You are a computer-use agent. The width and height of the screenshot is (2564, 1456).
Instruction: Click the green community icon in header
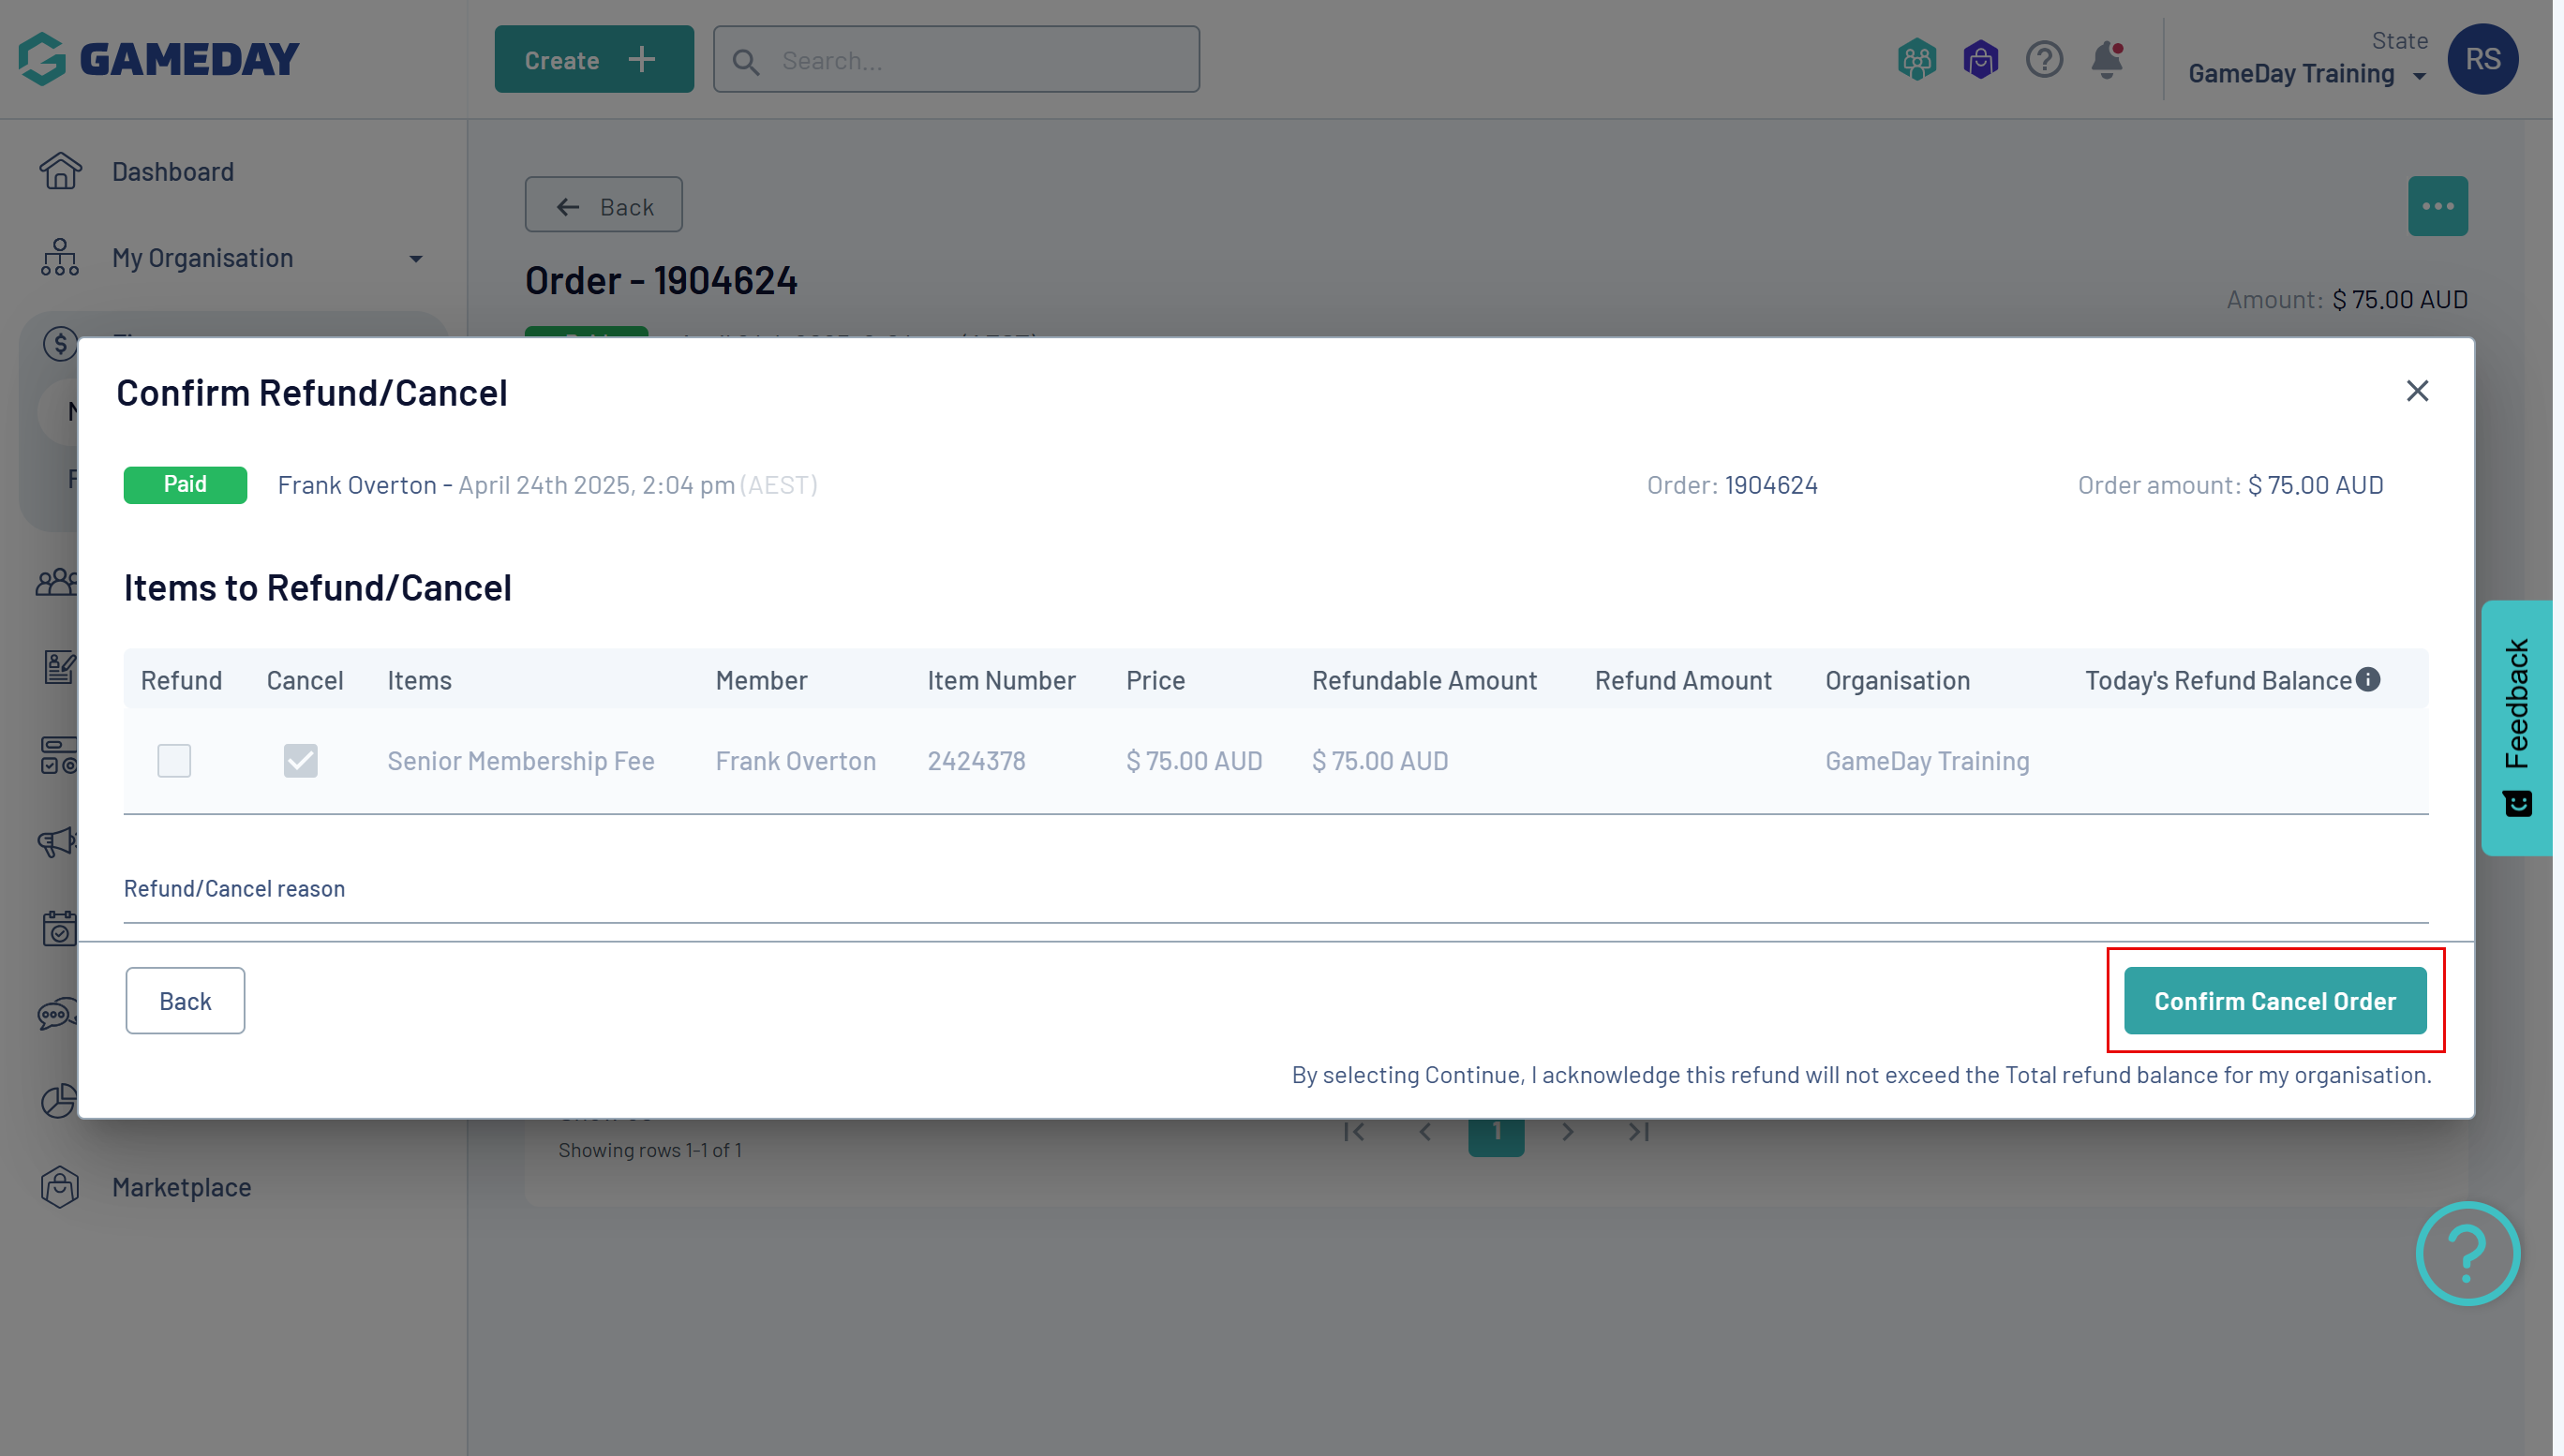click(x=1916, y=60)
